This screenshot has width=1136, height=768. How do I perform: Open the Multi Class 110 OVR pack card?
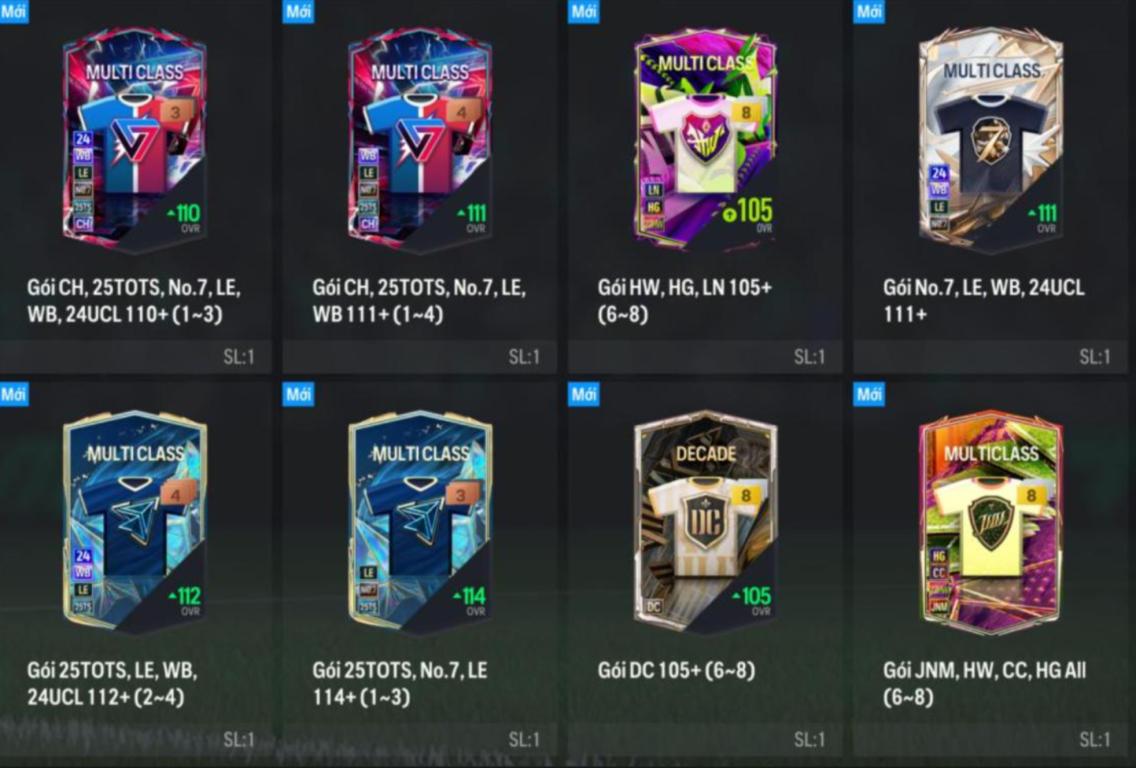click(134, 139)
